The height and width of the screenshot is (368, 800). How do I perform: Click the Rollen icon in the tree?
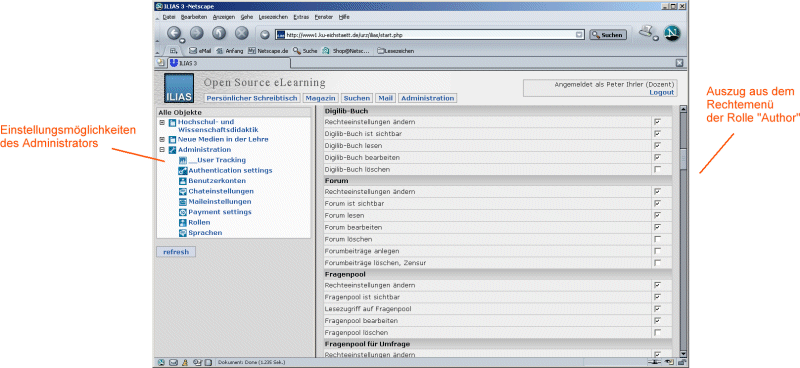pyautogui.click(x=183, y=223)
